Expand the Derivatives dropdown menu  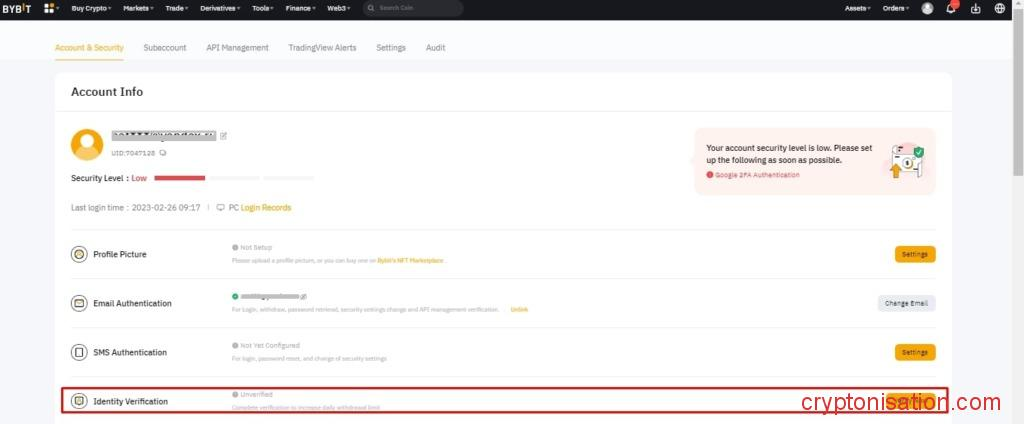point(219,8)
